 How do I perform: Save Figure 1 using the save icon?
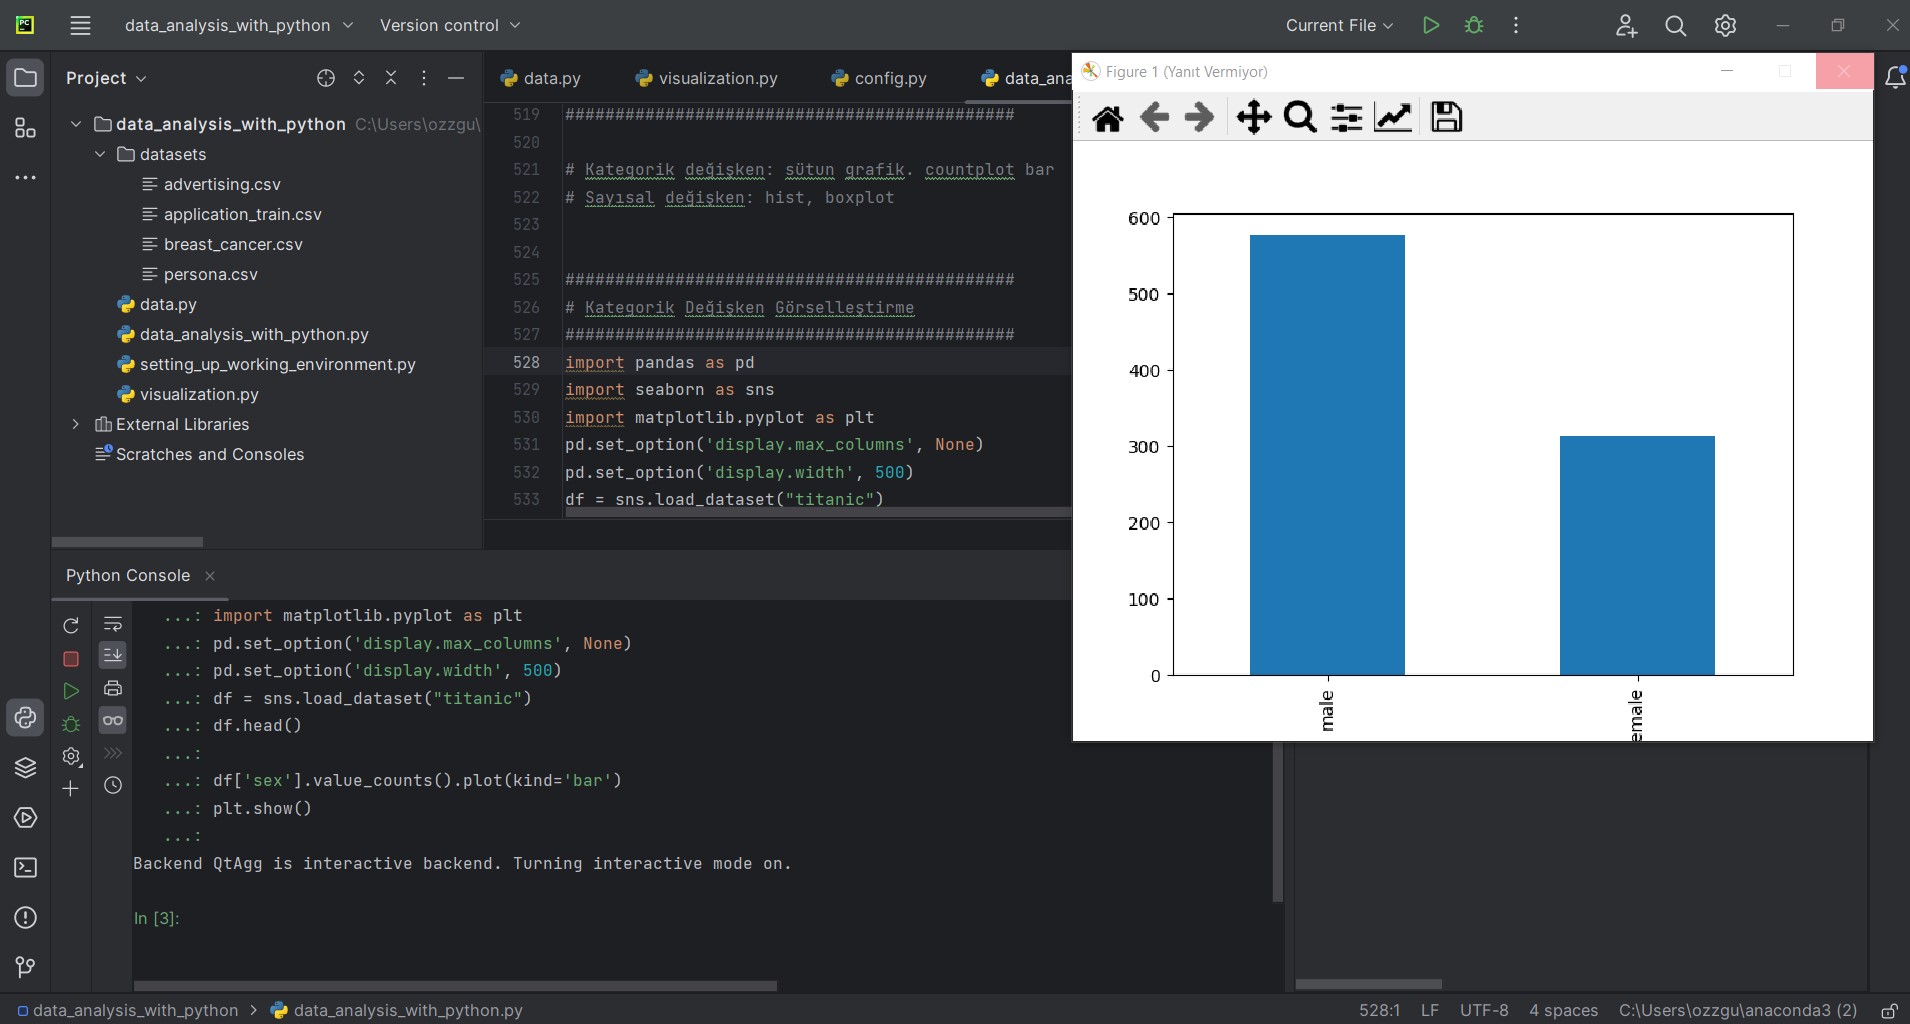(x=1447, y=117)
